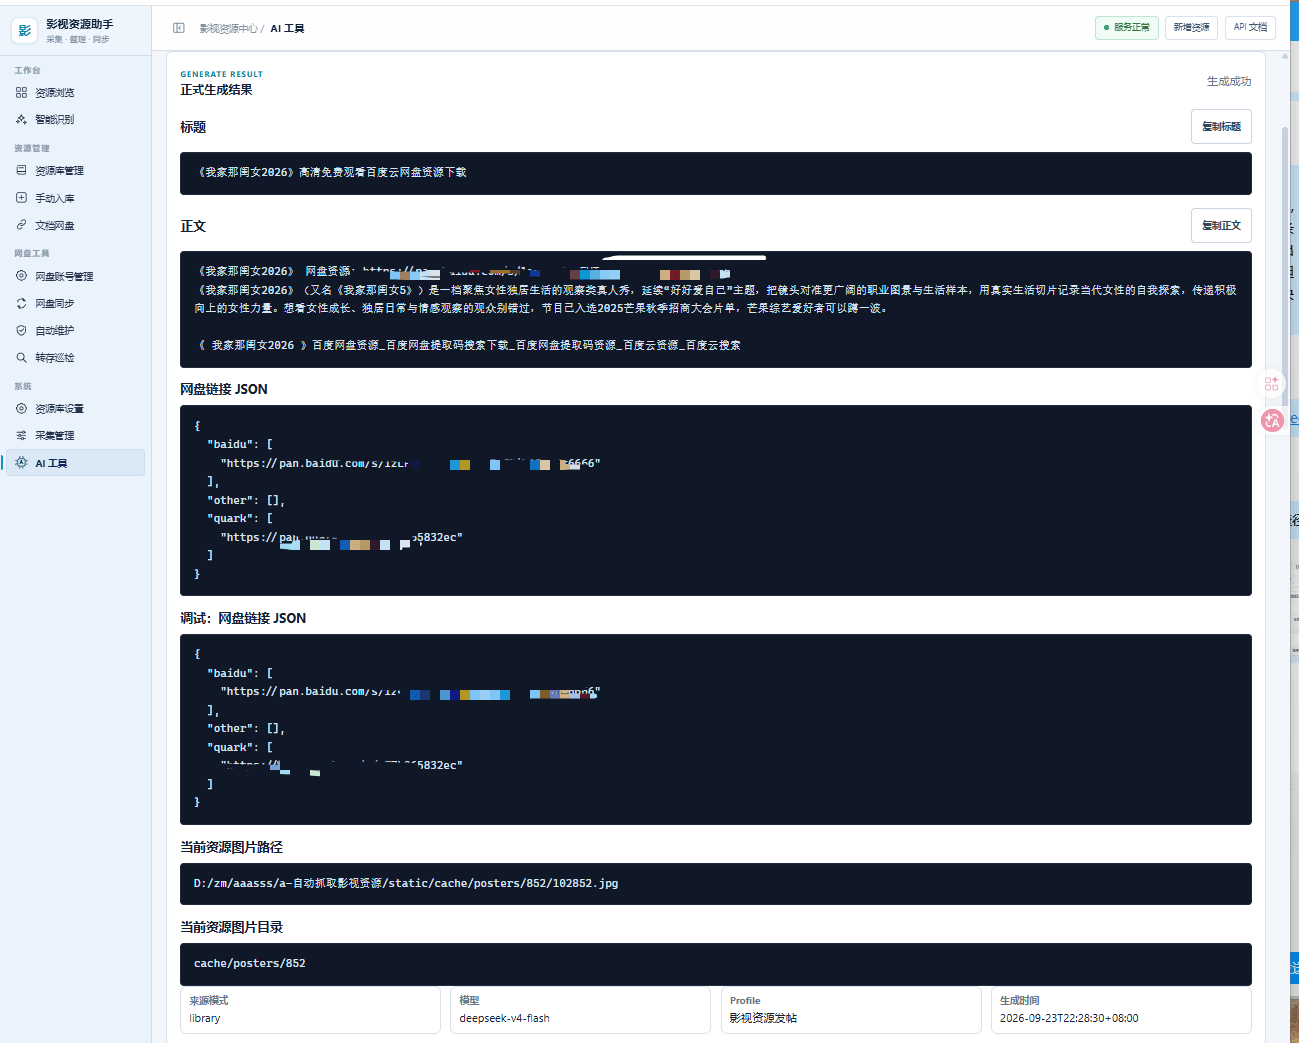Click the 正式生成结果 heading
Screen dimensions: 1299x1043
coord(216,90)
